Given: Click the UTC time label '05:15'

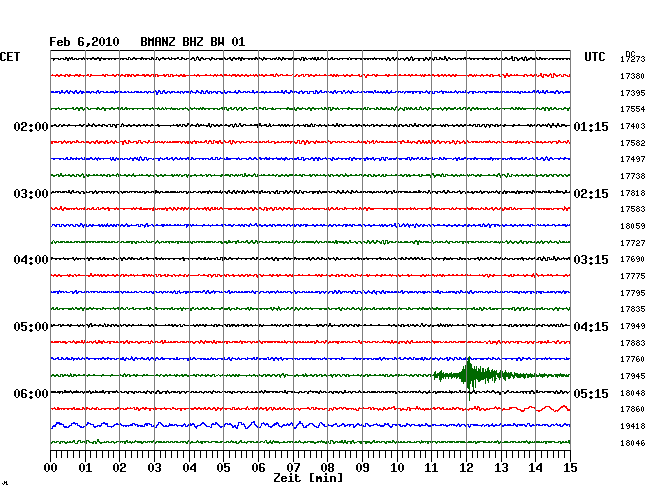Looking at the screenshot, I should [x=591, y=393].
